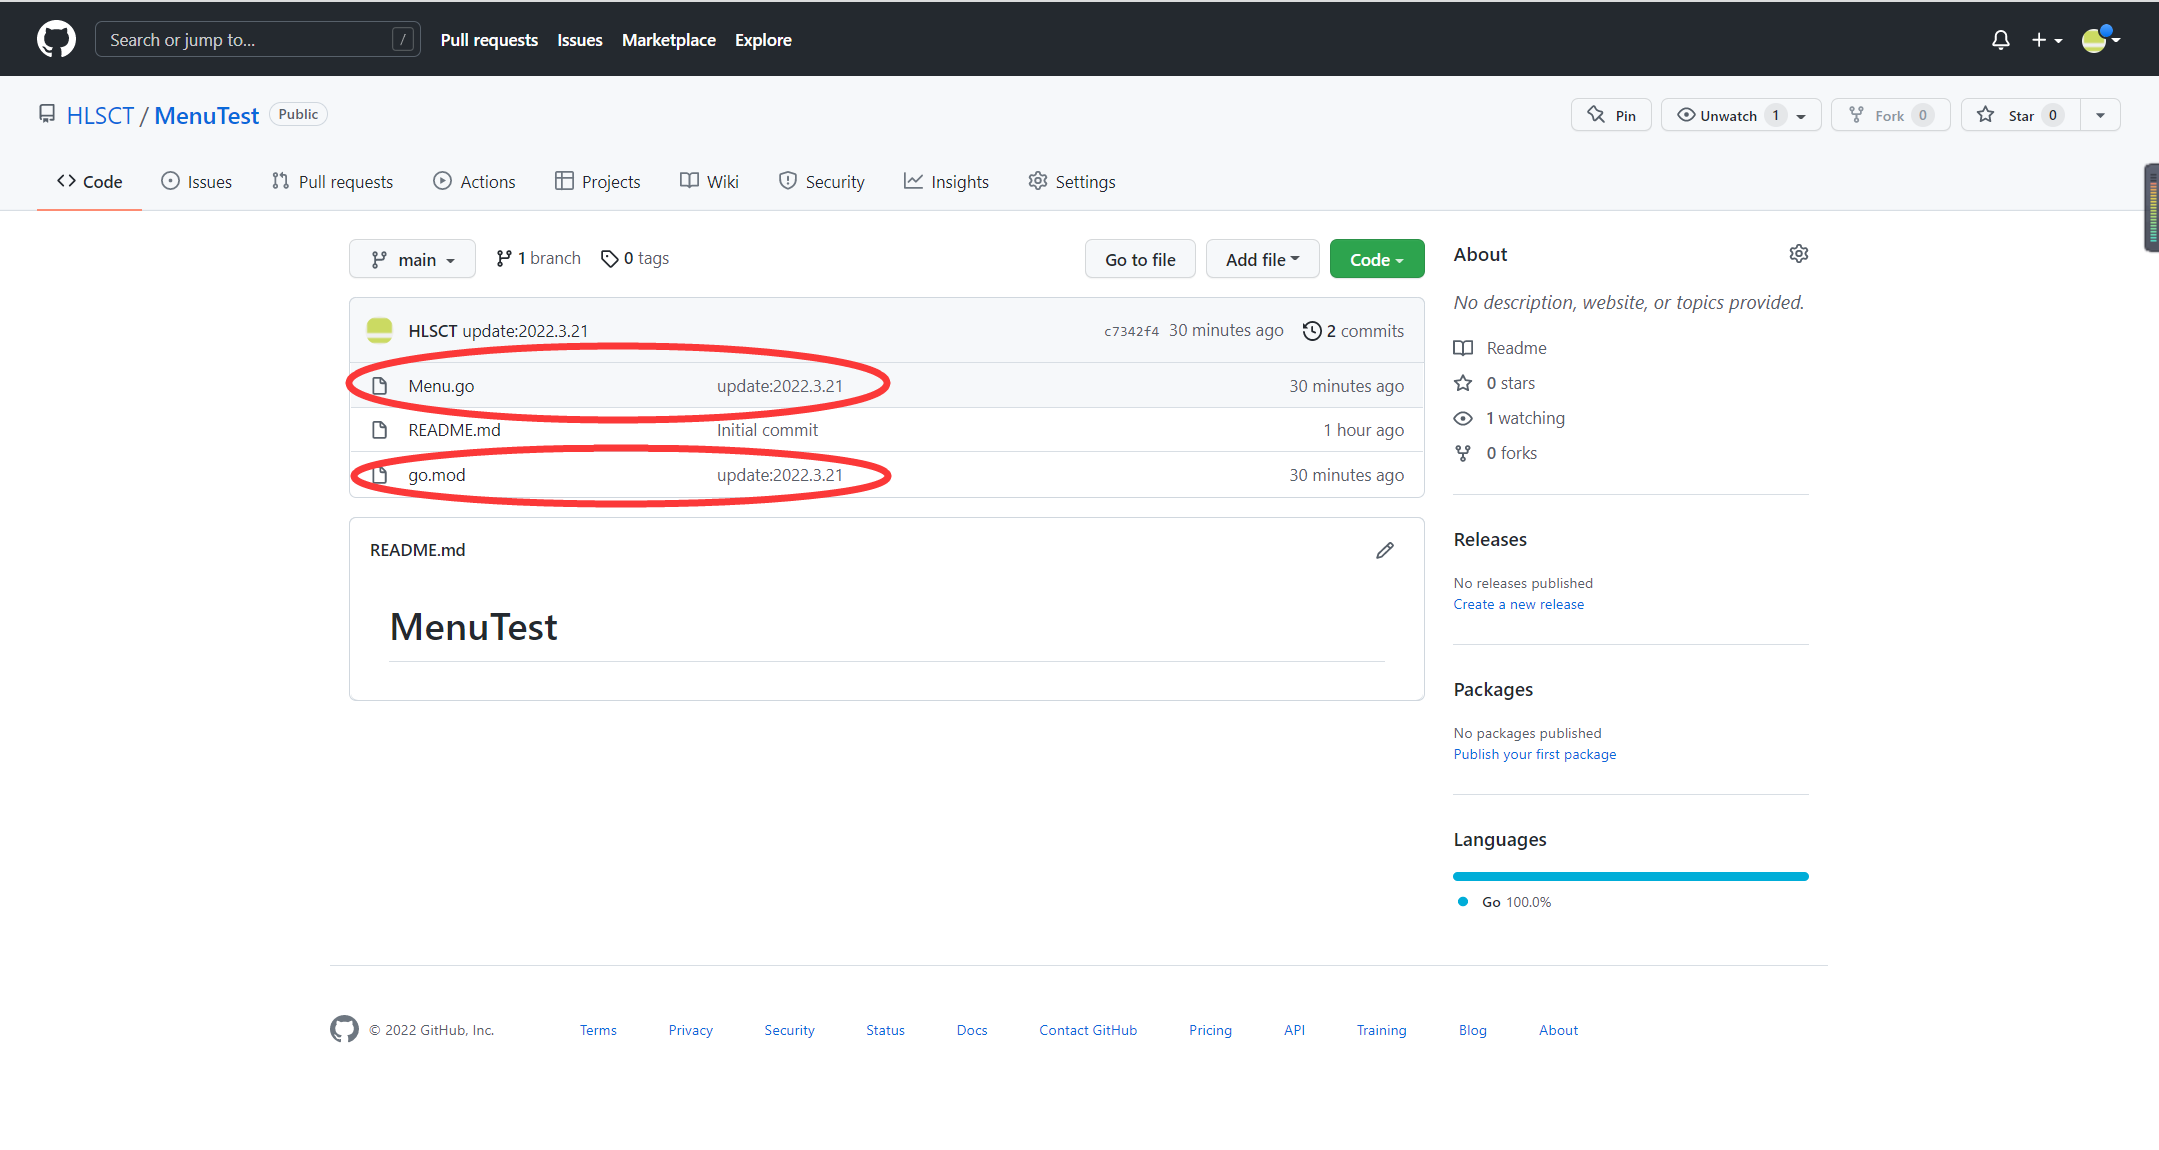Open the MenuTest repository link
This screenshot has width=2159, height=1150.
coord(206,116)
